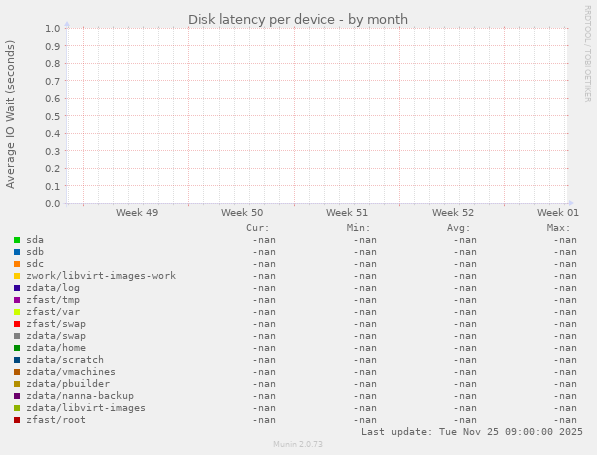Select the zfast/swap label
597x455 pixels.
pos(56,324)
